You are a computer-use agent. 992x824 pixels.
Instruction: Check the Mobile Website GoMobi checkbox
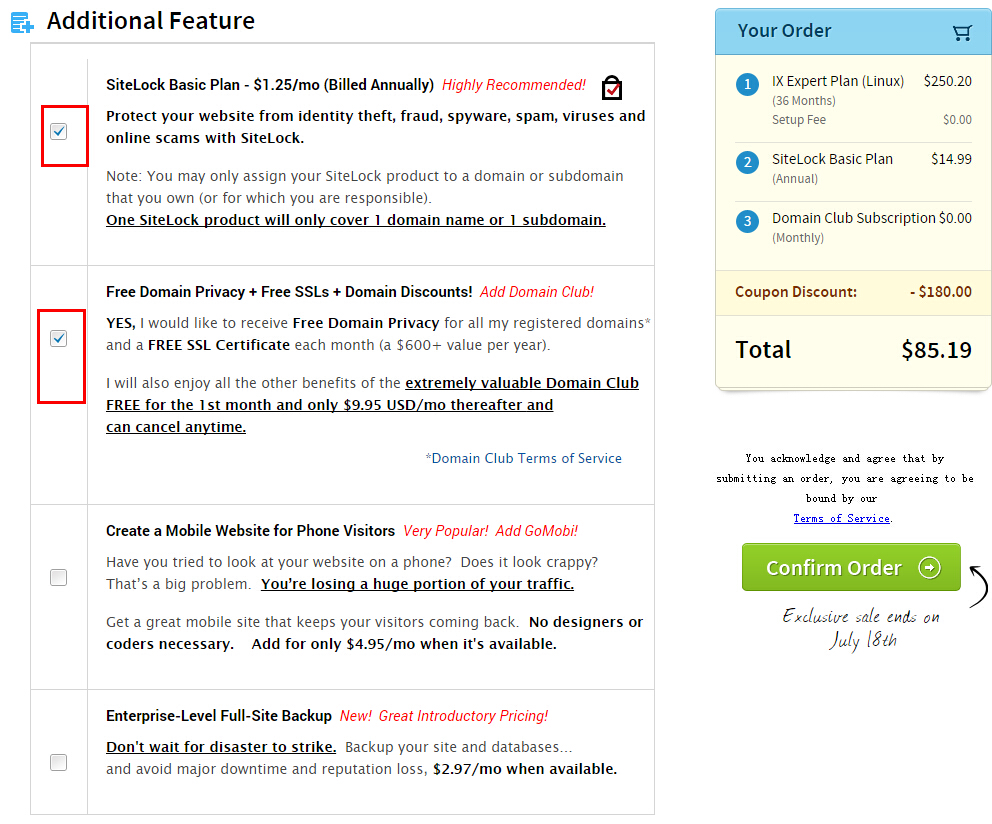click(x=58, y=577)
